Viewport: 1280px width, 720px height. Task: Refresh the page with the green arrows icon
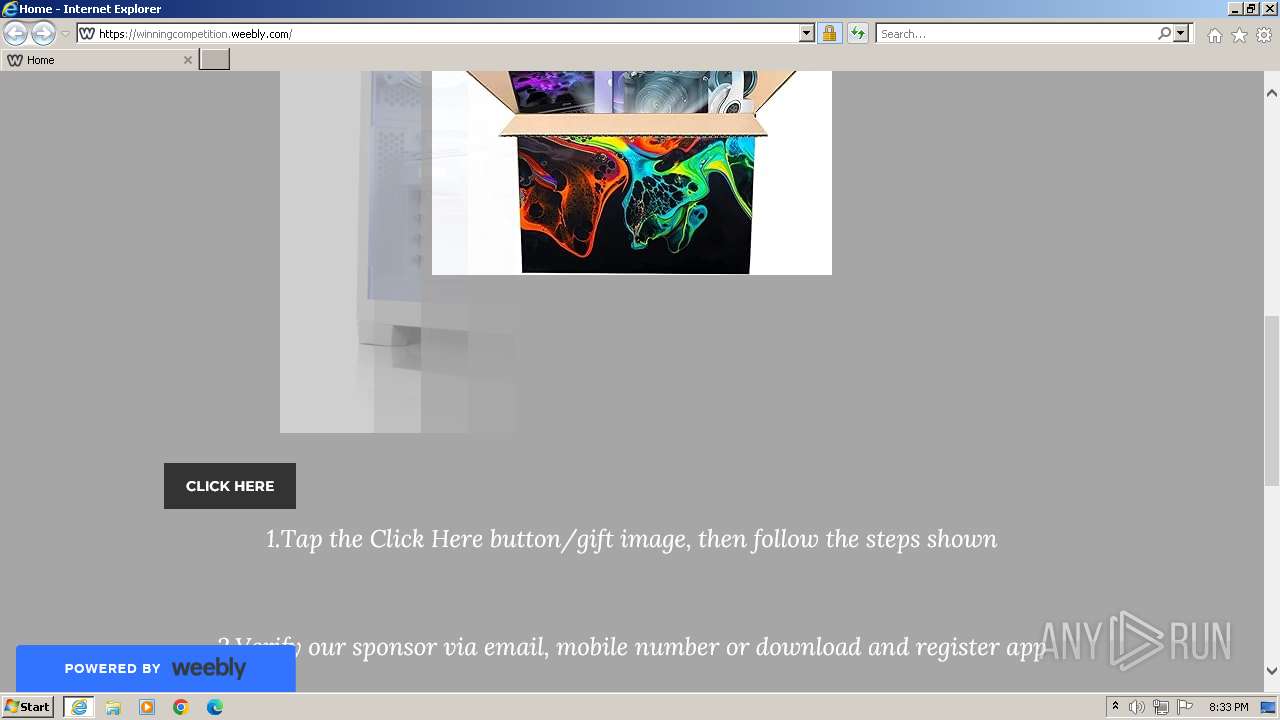click(857, 33)
